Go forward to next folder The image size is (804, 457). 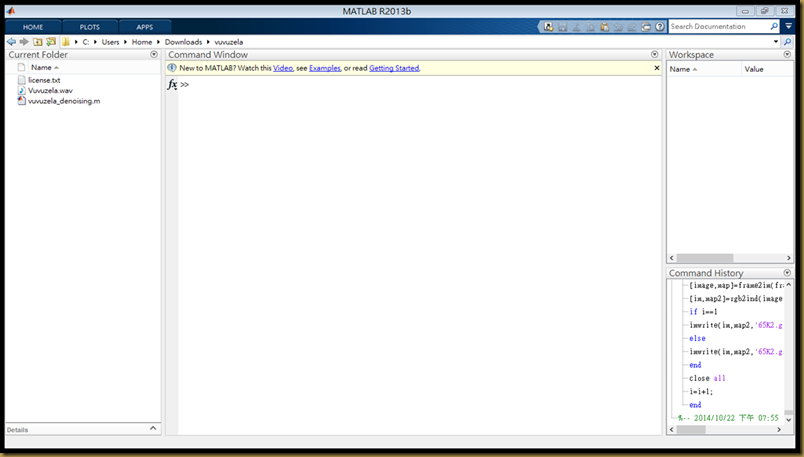tap(24, 42)
